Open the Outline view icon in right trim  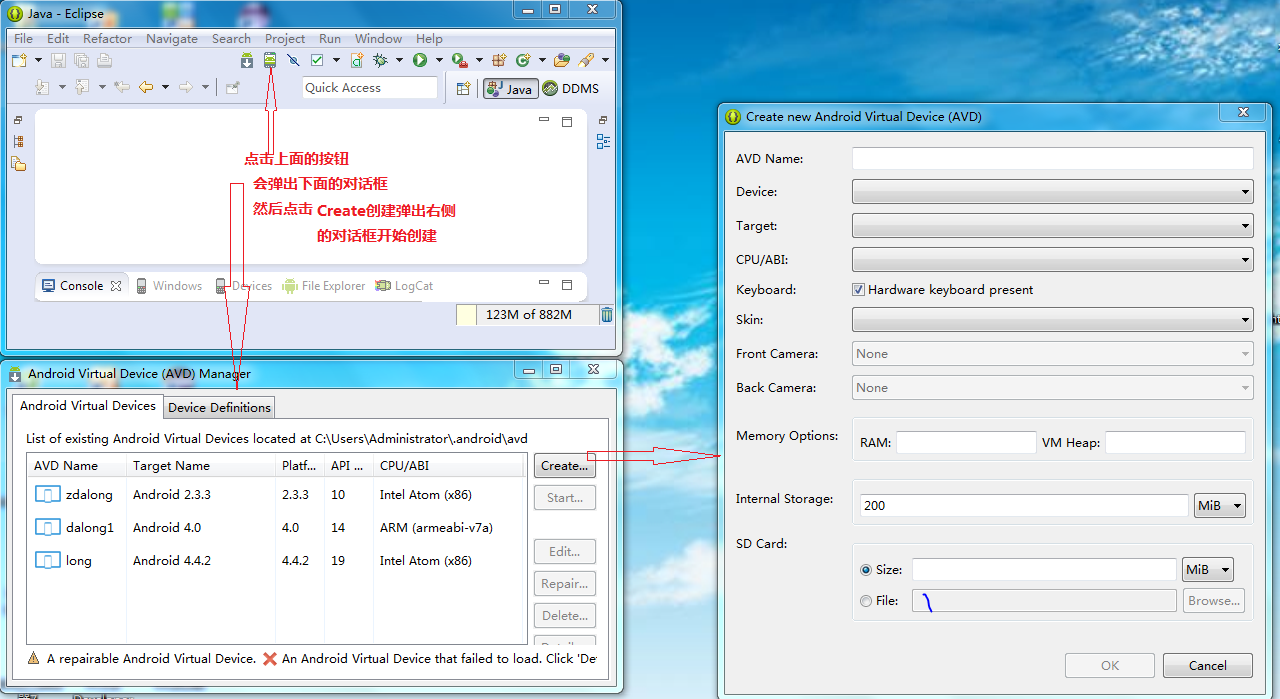[603, 142]
